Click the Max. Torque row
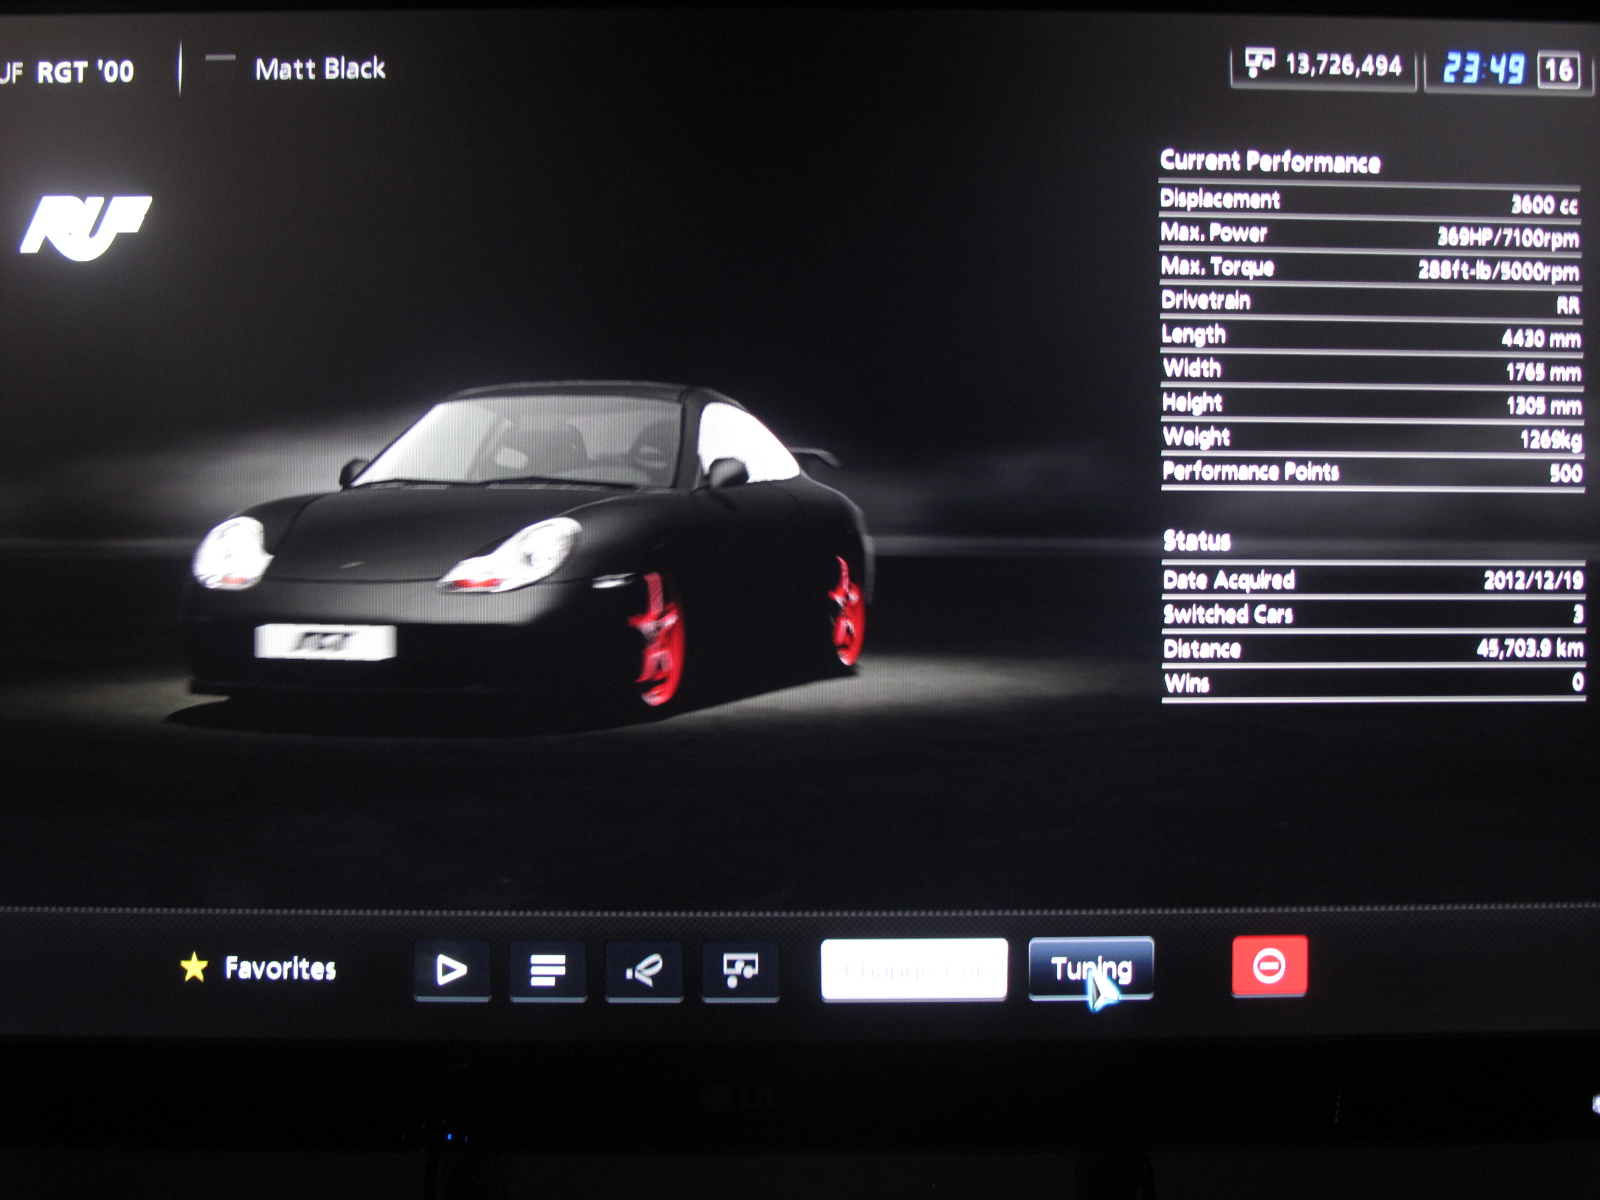Image resolution: width=1600 pixels, height=1200 pixels. (1370, 269)
